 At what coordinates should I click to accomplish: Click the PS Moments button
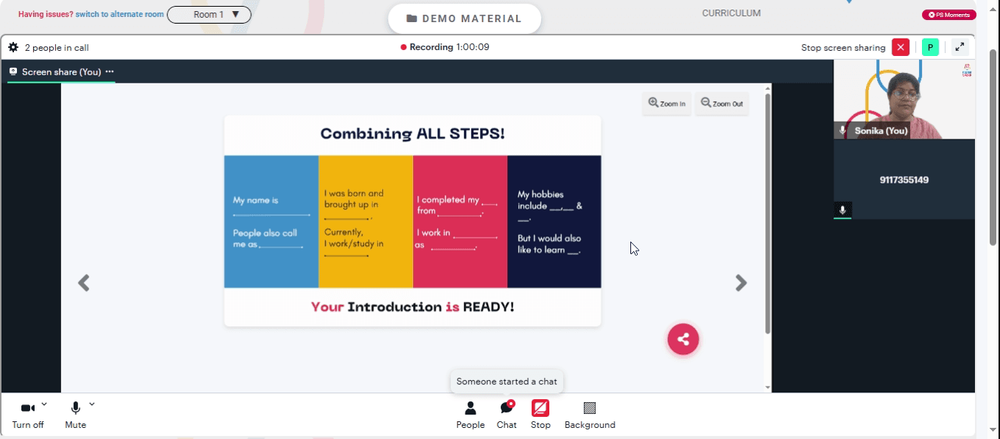(948, 15)
